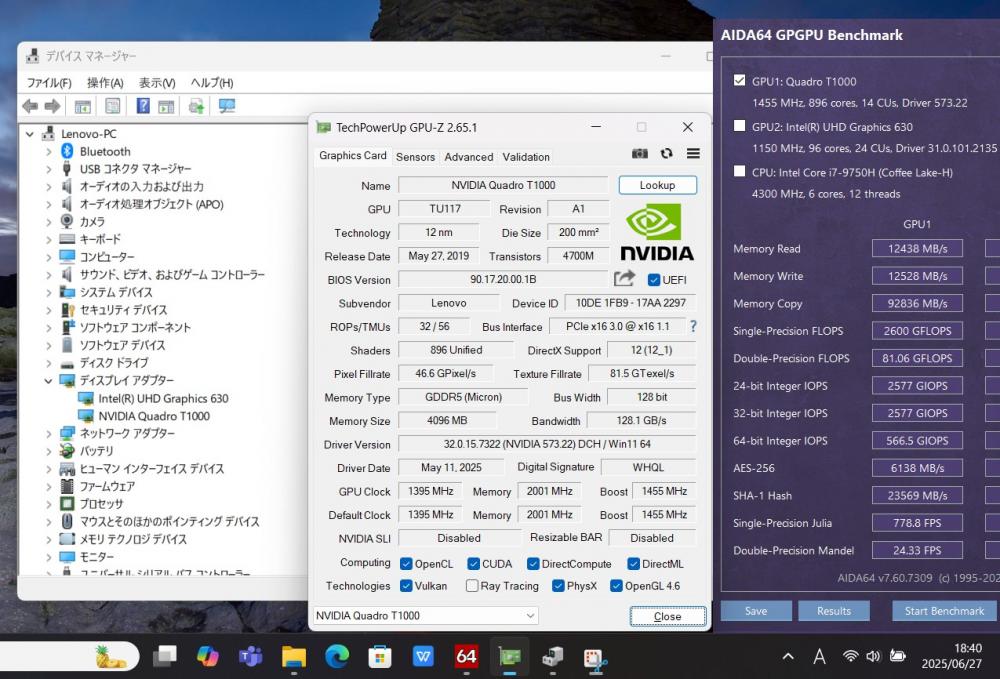Switch to the Validation tab
Image resolution: width=1000 pixels, height=679 pixels.
tap(526, 157)
